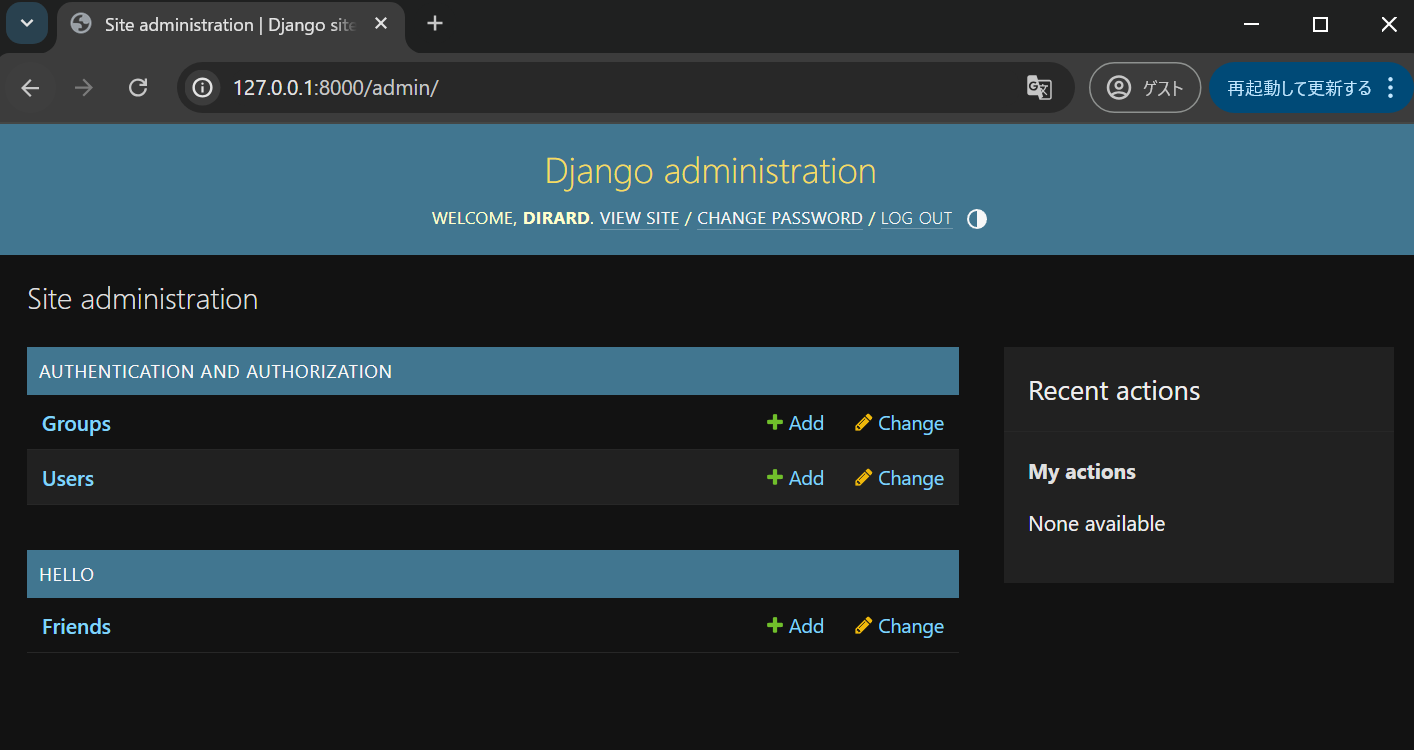Click the 再起動して更新する update button
The image size is (1414, 750).
[1300, 88]
